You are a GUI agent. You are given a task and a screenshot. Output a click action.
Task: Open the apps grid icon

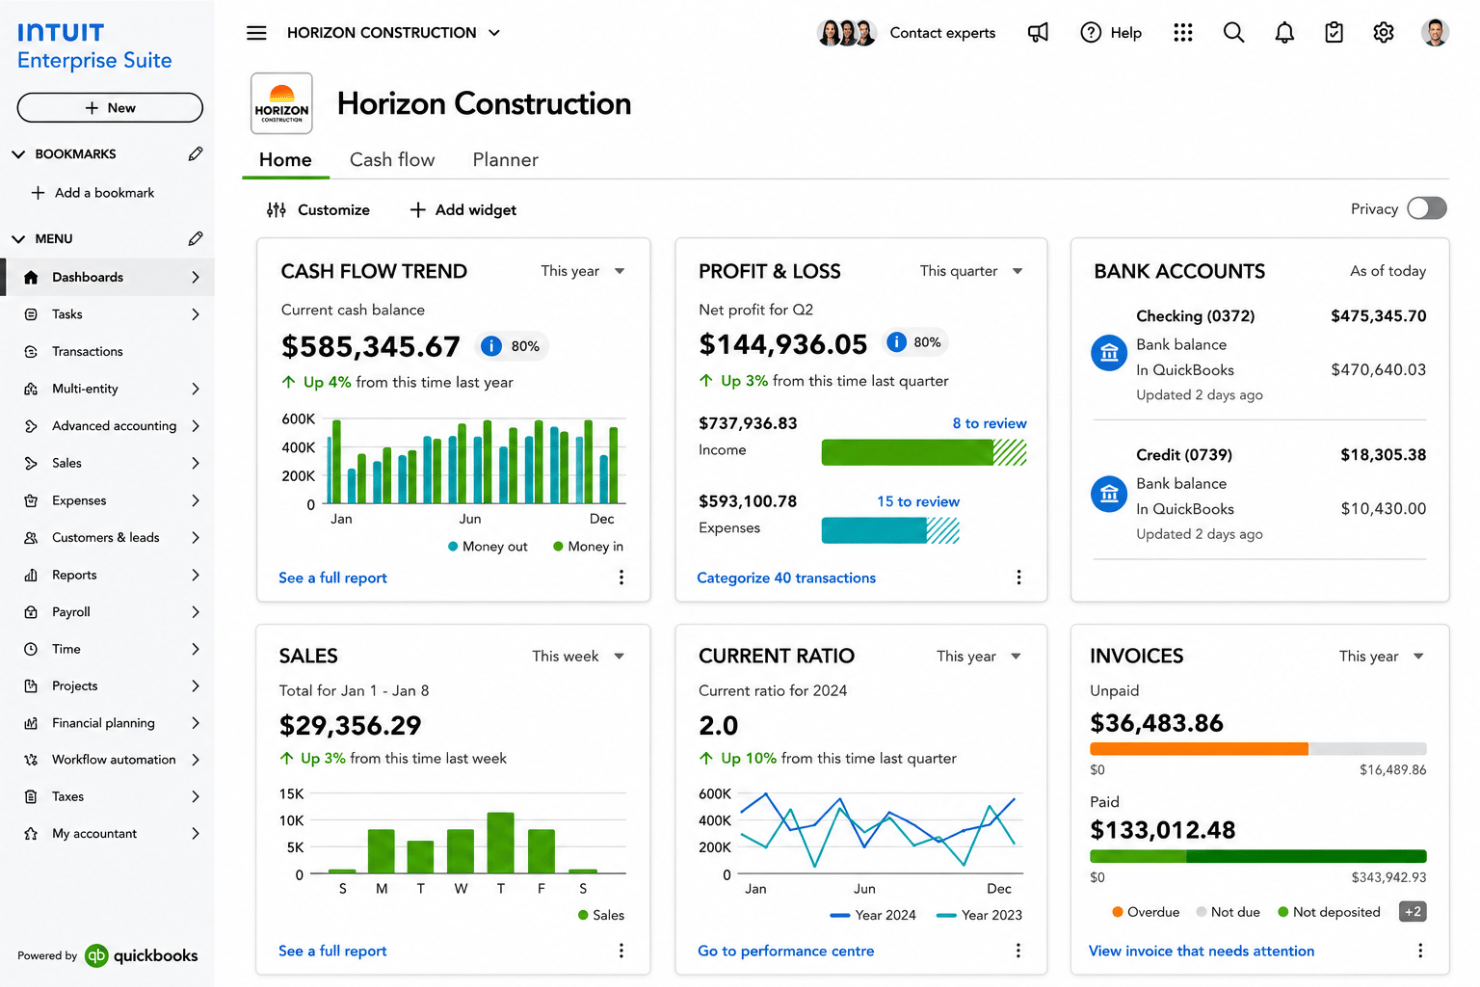coord(1183,33)
